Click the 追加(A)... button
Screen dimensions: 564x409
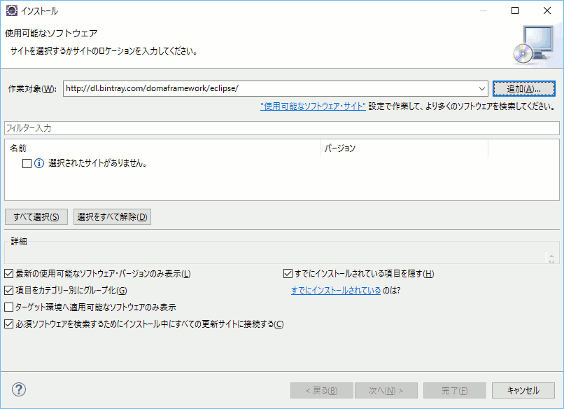coord(524,88)
